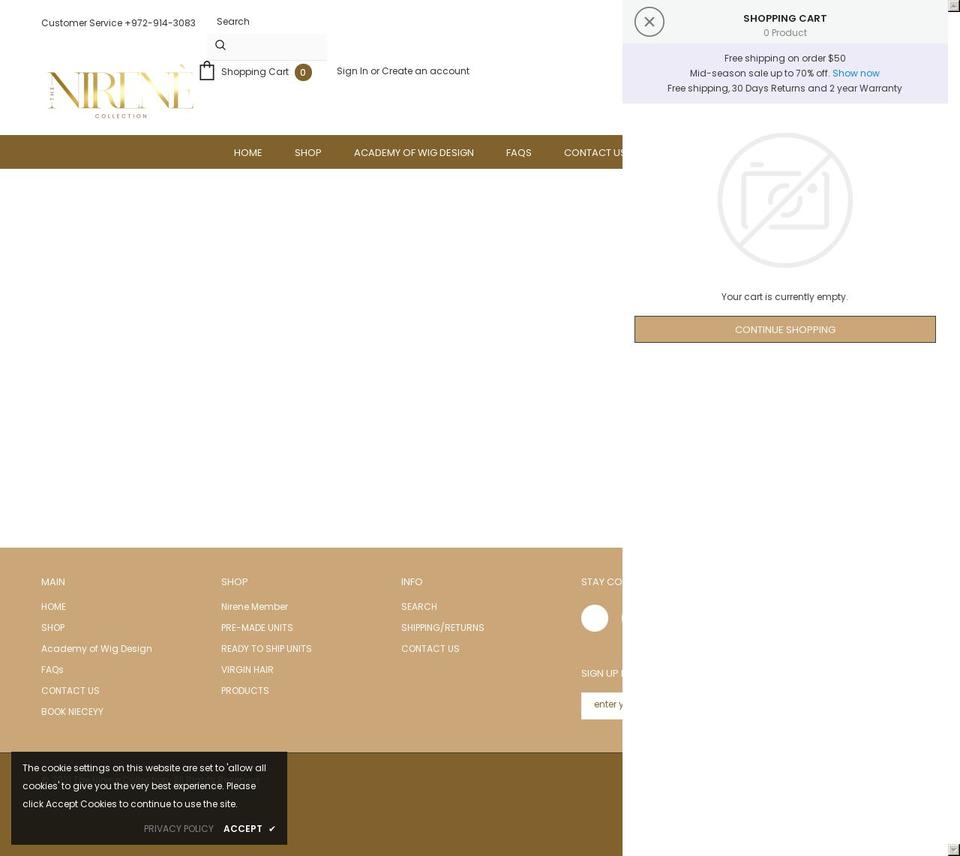Click the scrollbar down arrow
Screen dimensions: 960x856
coord(954,850)
